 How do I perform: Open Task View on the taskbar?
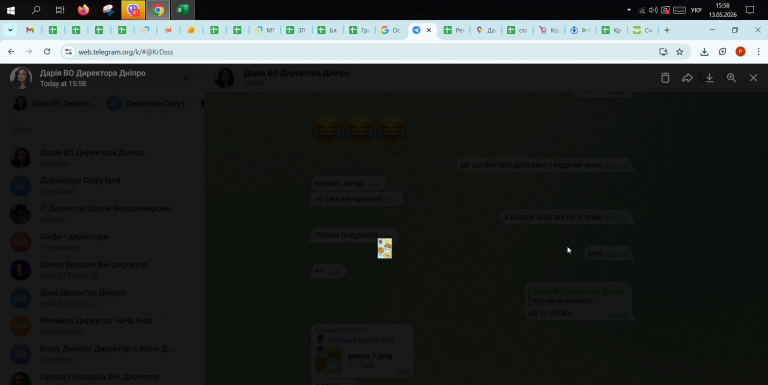coord(60,10)
